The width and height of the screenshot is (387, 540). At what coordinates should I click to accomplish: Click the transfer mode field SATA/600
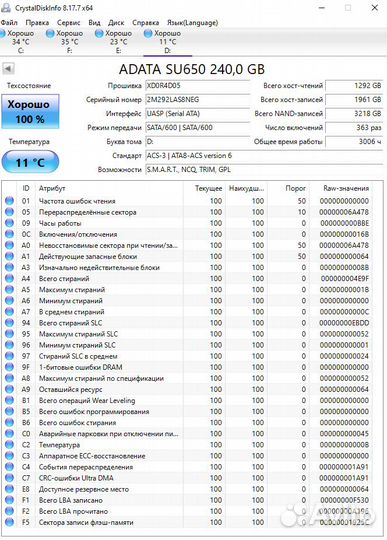[198, 127]
